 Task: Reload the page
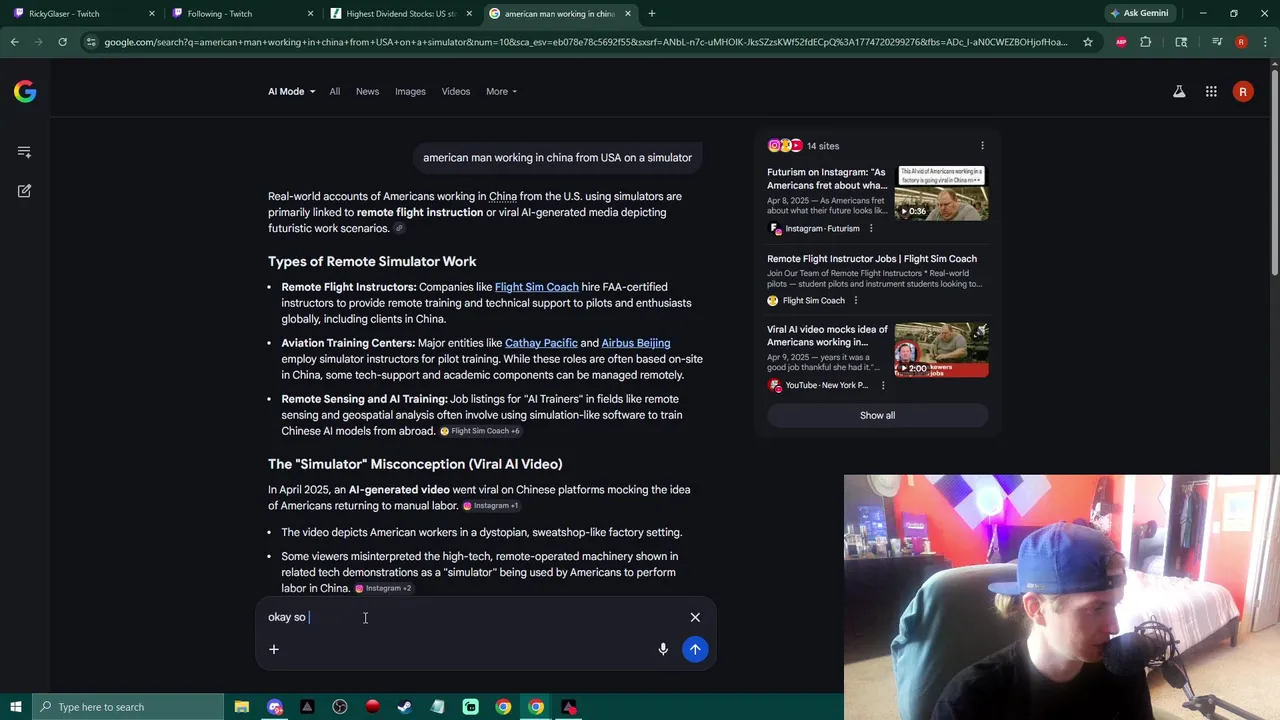pos(62,42)
